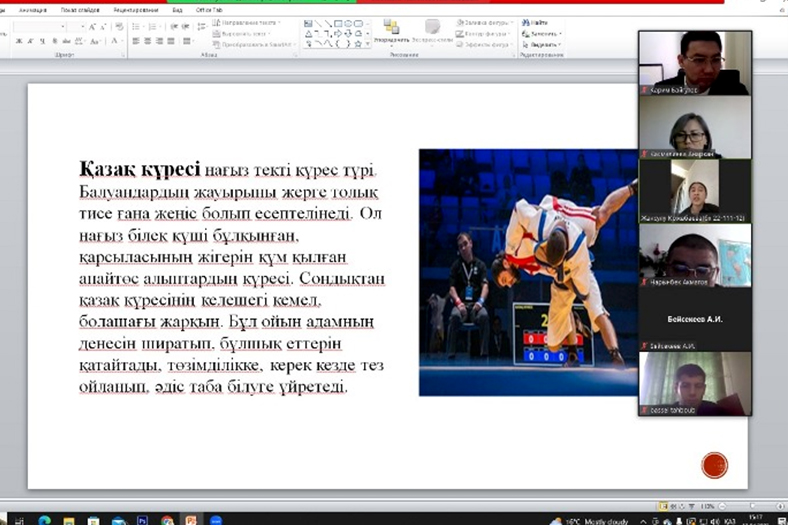Select the wrestling photo on the slide
The width and height of the screenshot is (788, 525).
tap(528, 272)
